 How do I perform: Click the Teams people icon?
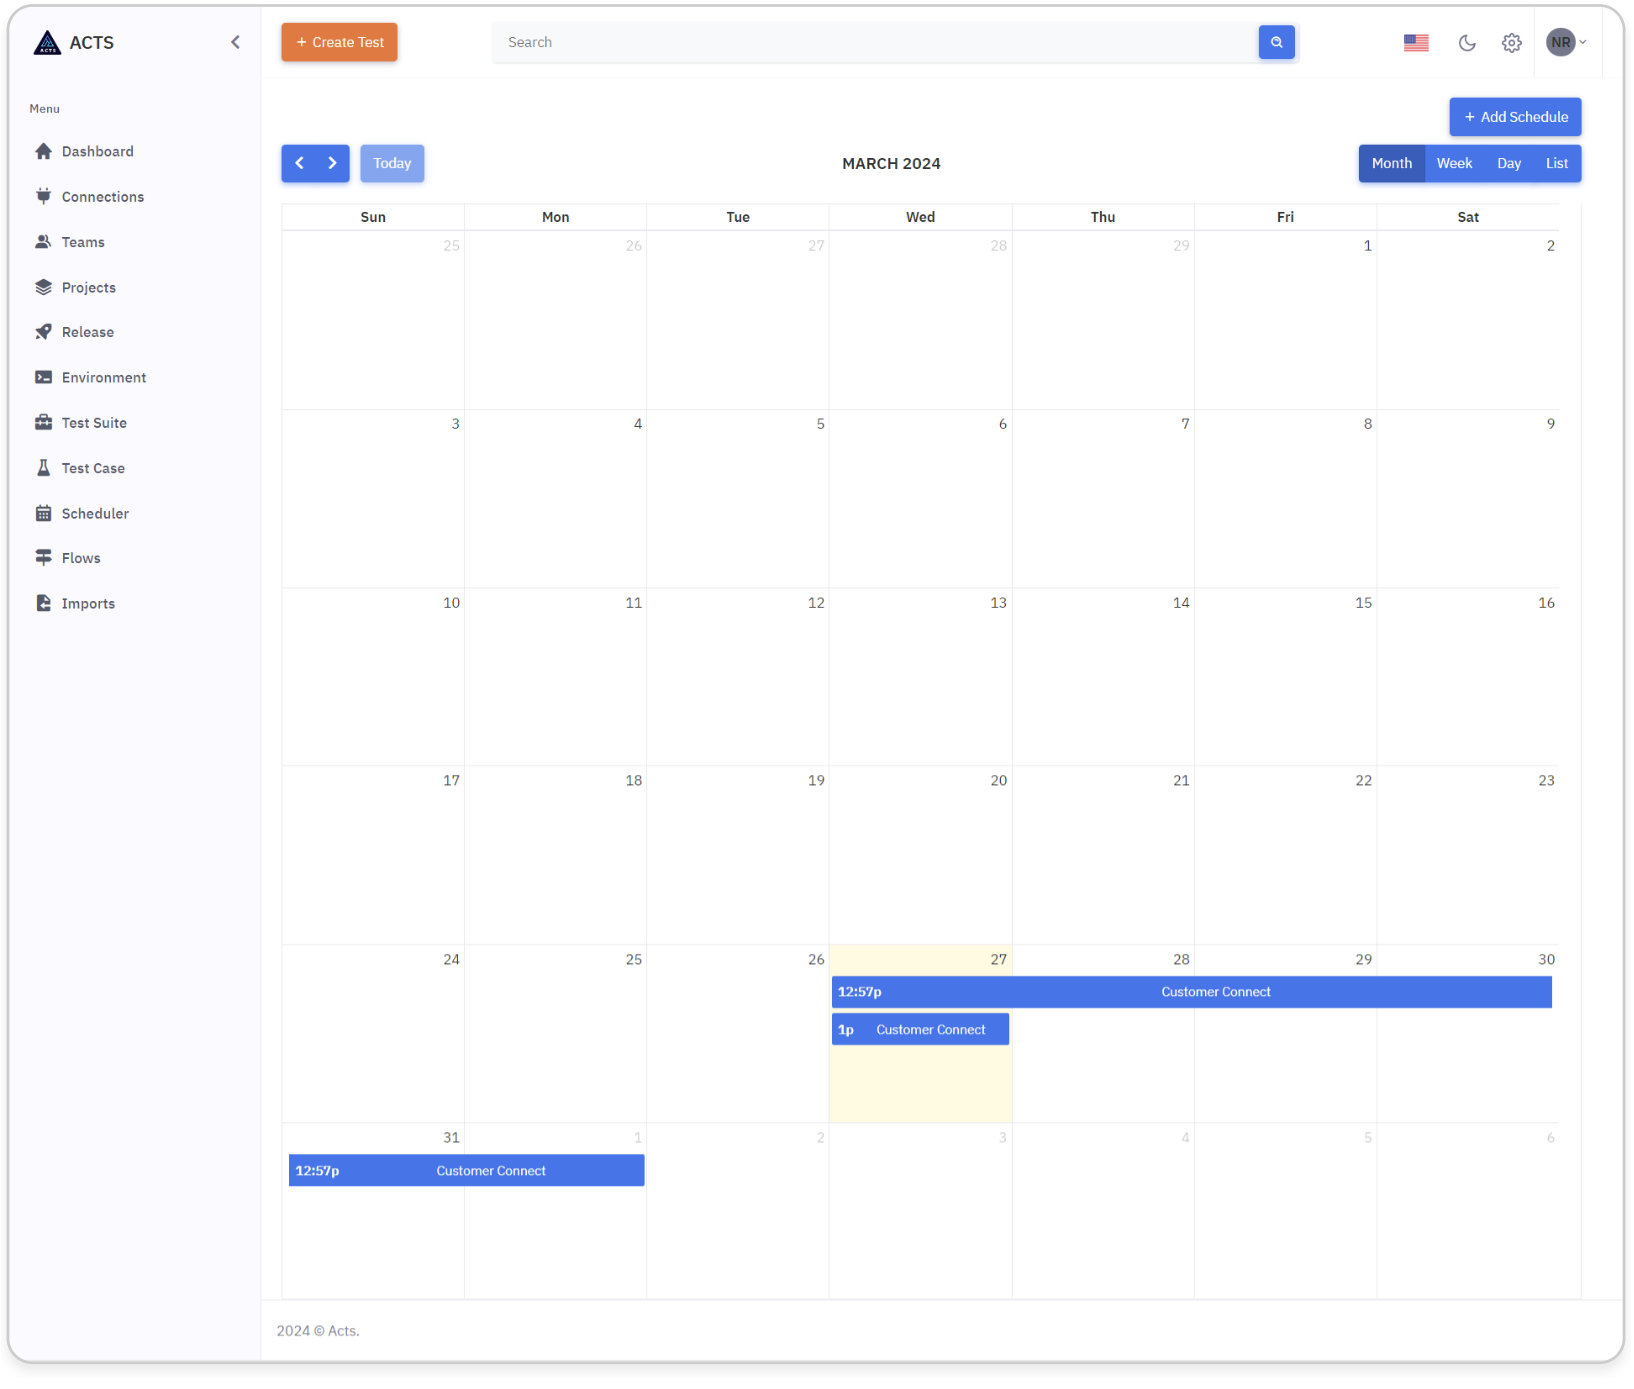coord(43,242)
